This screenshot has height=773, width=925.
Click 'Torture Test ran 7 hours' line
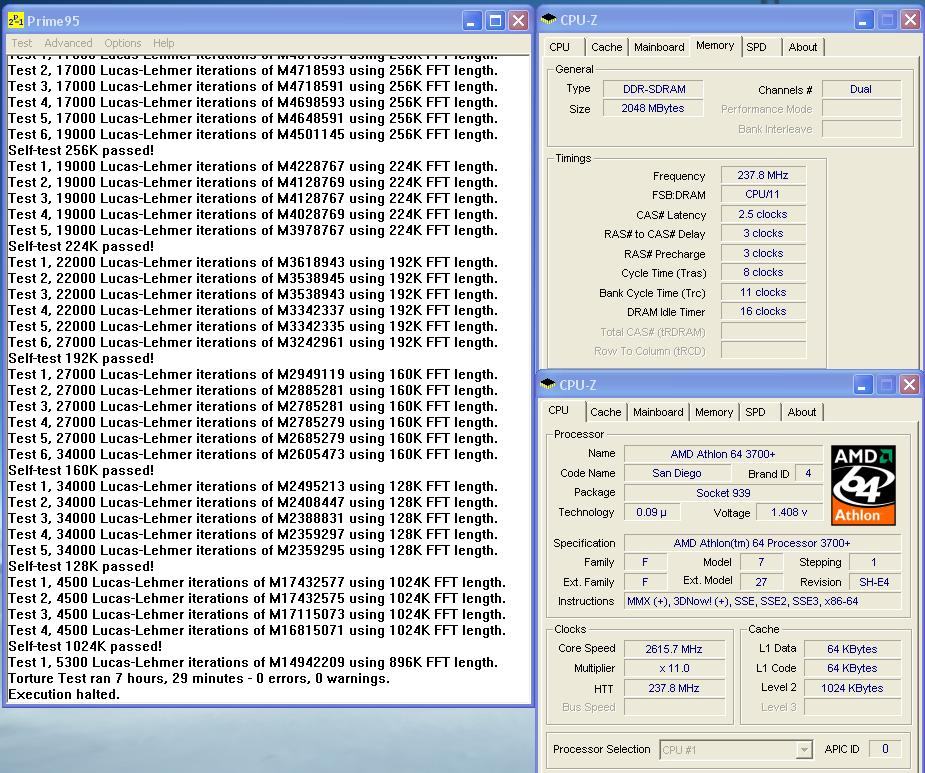[199, 678]
